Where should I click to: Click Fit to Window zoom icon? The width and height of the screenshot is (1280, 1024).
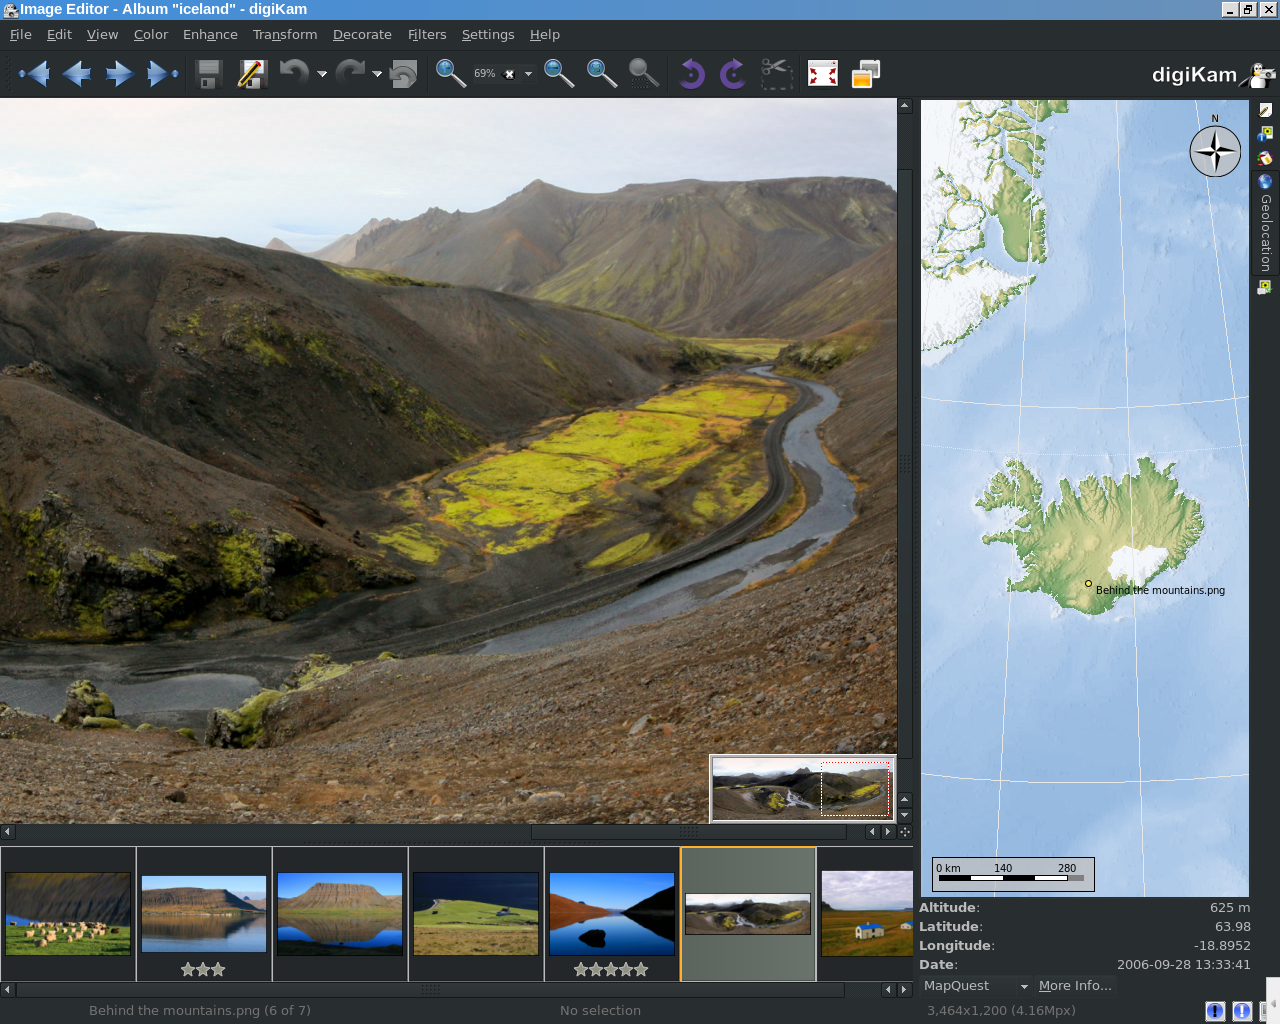coord(601,73)
